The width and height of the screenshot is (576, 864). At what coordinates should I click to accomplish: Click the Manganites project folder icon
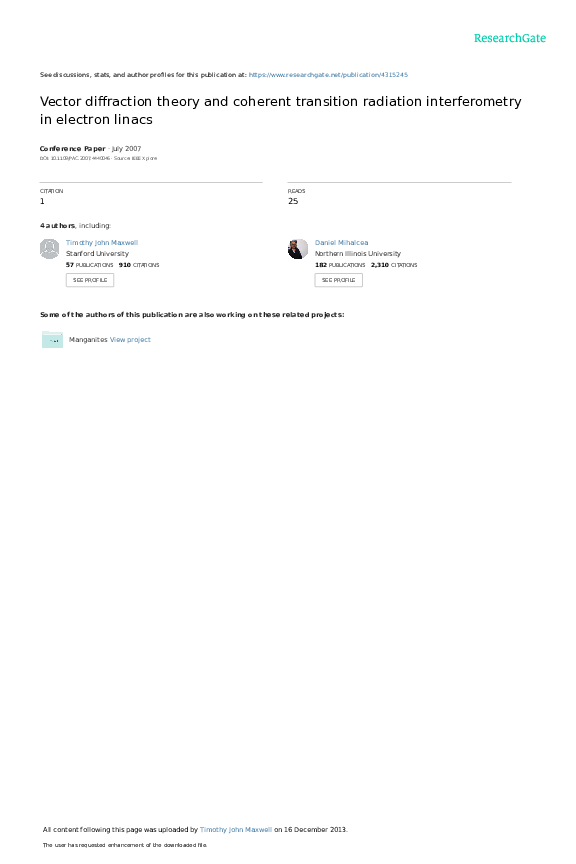pyautogui.click(x=52, y=339)
